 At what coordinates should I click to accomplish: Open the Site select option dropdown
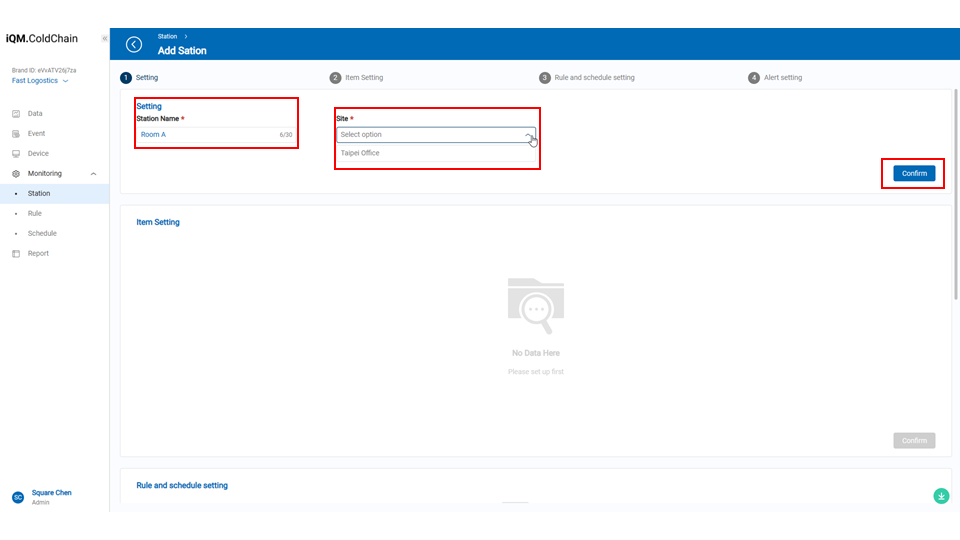(x=435, y=135)
